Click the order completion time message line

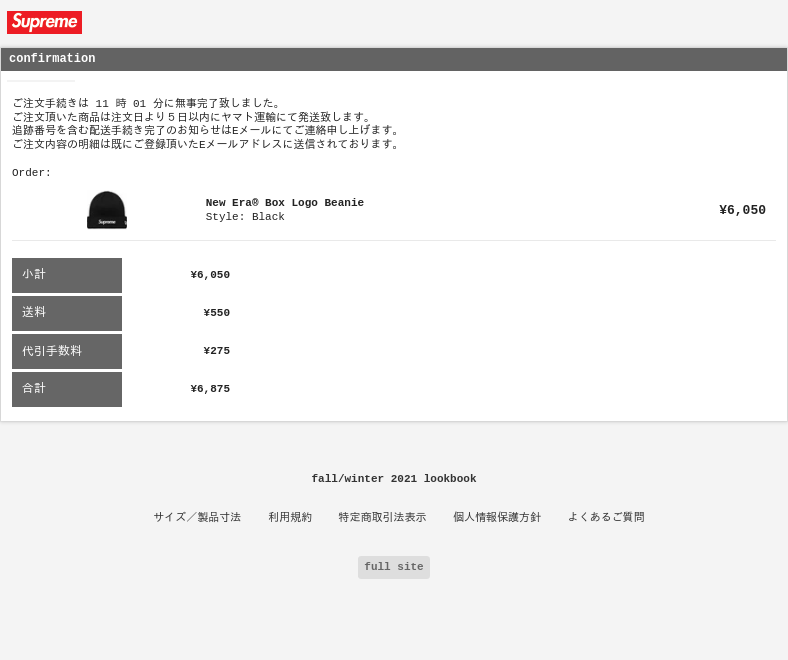[146, 103]
